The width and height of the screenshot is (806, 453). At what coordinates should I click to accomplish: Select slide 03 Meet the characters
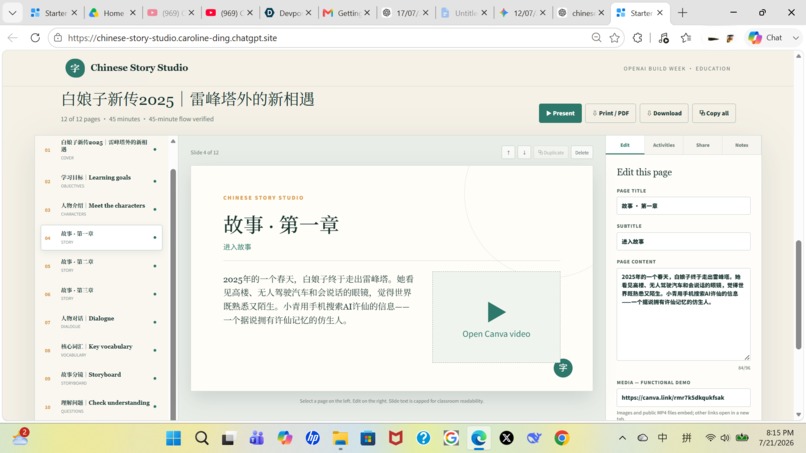(x=102, y=209)
